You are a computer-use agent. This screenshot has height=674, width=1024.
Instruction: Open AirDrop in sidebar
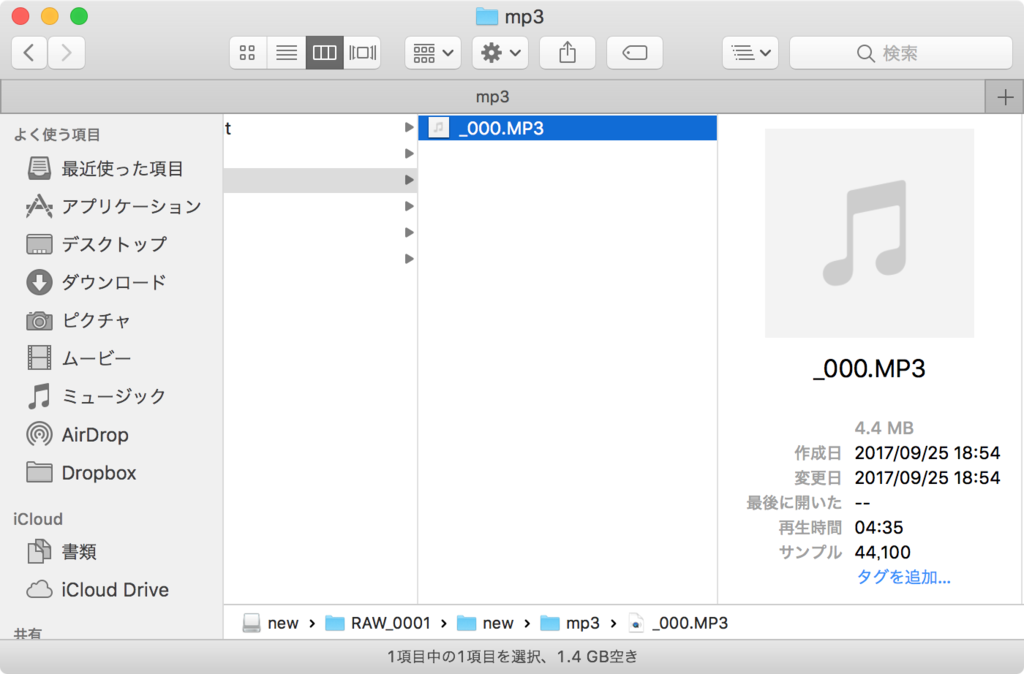coord(77,434)
